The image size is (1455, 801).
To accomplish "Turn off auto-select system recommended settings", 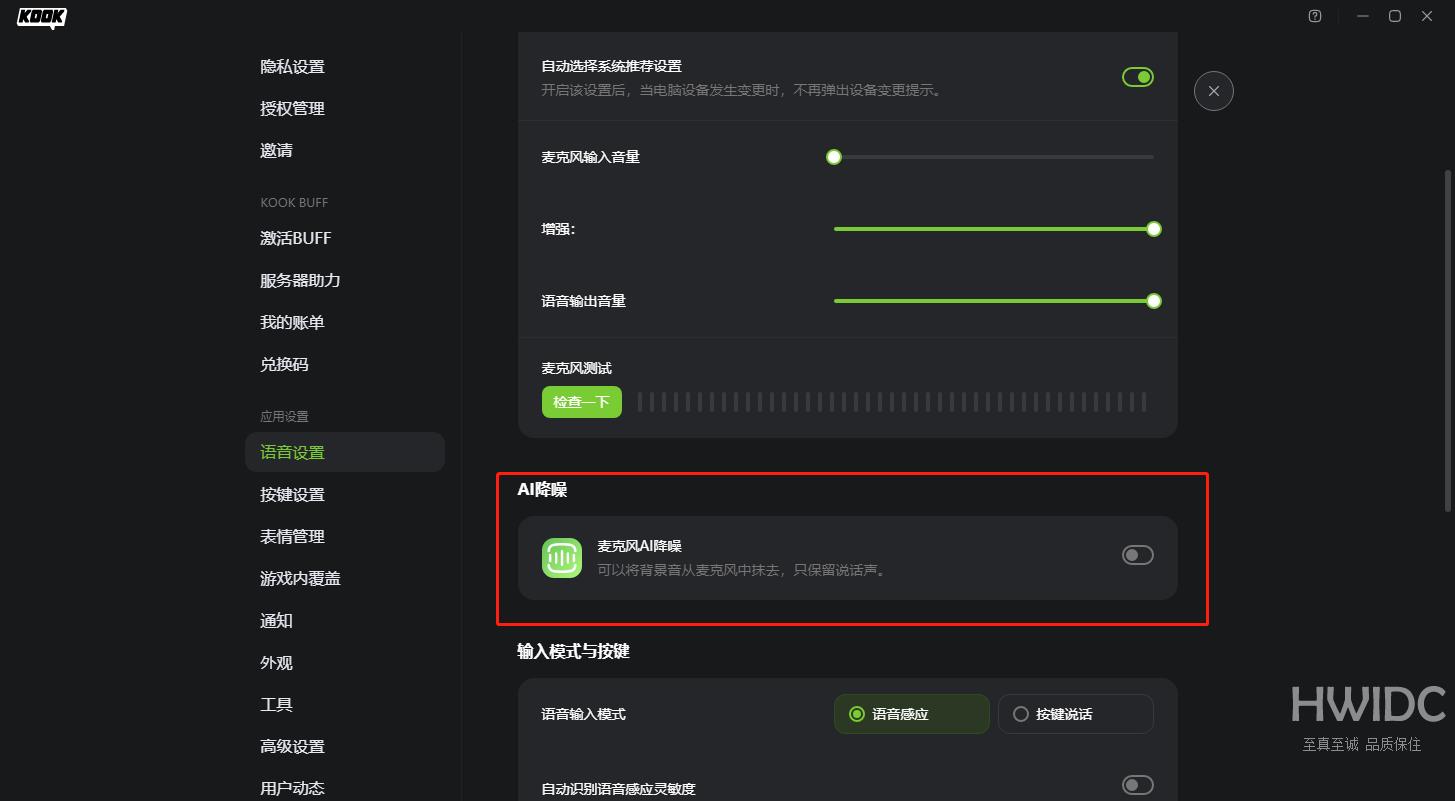I will click(x=1138, y=77).
